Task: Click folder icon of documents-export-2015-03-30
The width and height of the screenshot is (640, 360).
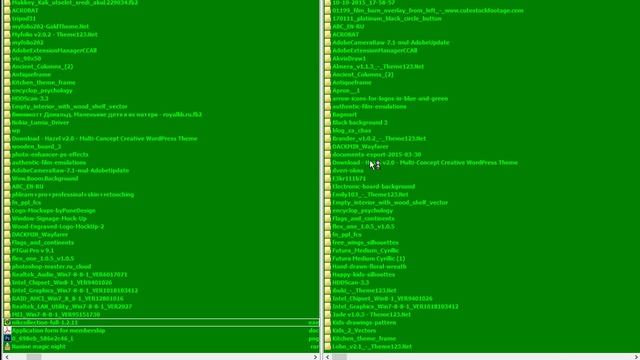Action: tap(328, 155)
